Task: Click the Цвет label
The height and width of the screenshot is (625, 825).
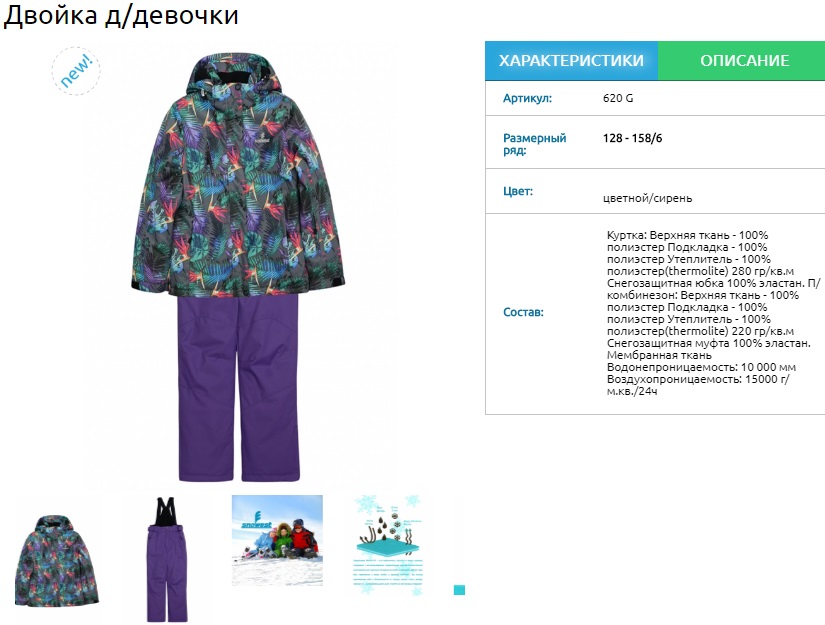Action: pyautogui.click(x=518, y=191)
